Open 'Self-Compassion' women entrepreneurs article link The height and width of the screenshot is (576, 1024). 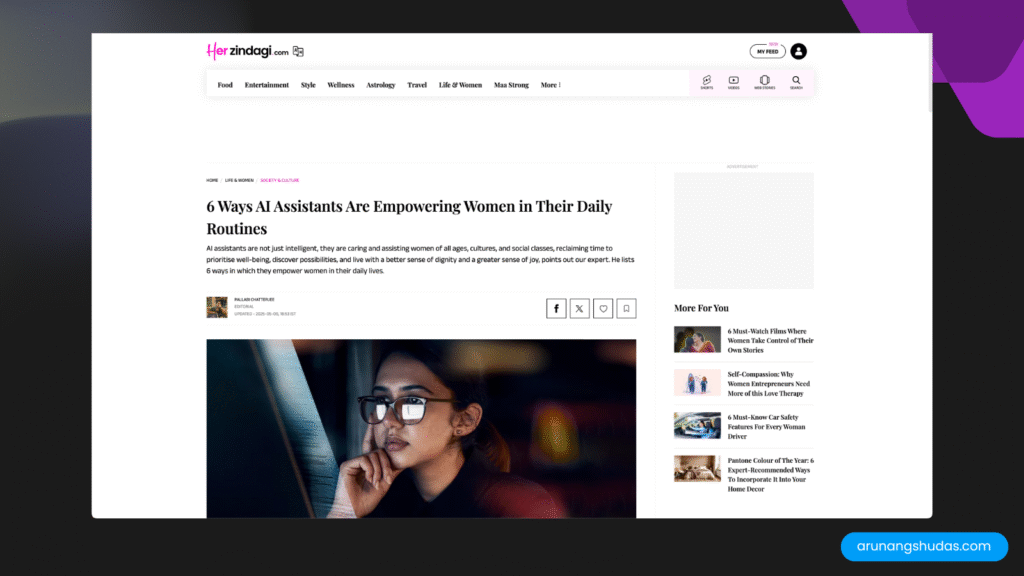(769, 384)
